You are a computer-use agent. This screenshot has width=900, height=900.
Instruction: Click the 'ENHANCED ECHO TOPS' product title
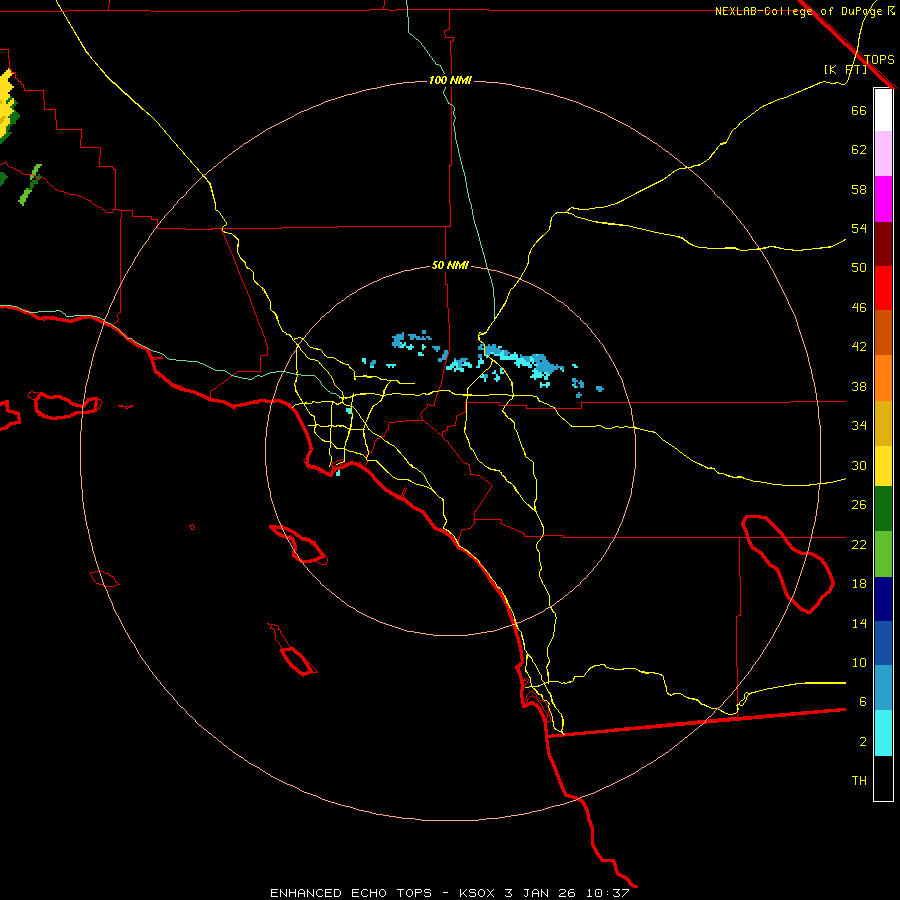351,893
